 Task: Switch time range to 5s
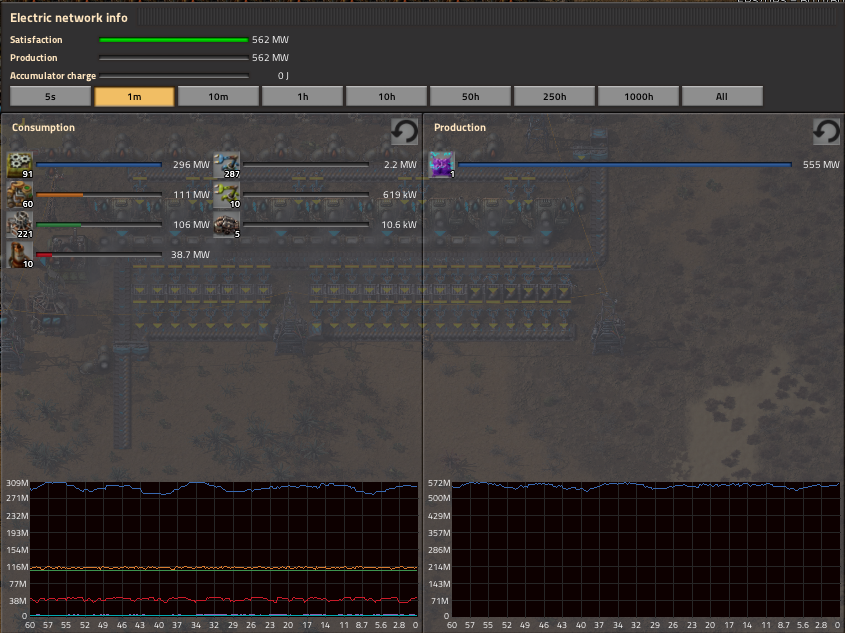(x=50, y=97)
